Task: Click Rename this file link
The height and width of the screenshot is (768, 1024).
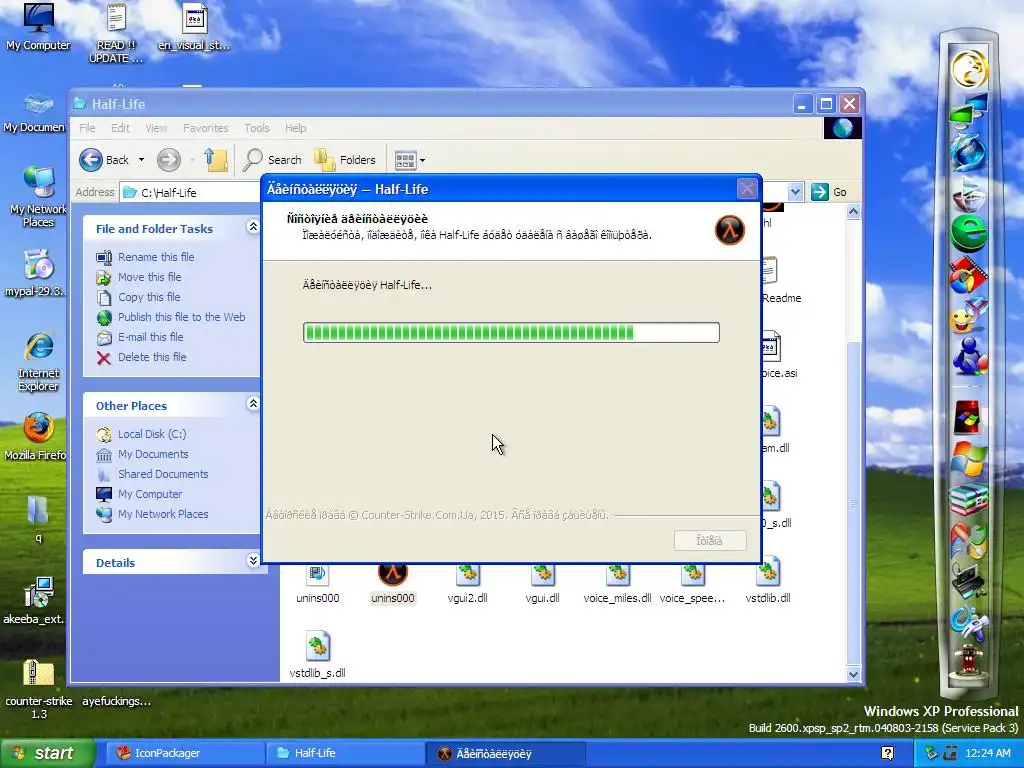Action: tap(156, 257)
